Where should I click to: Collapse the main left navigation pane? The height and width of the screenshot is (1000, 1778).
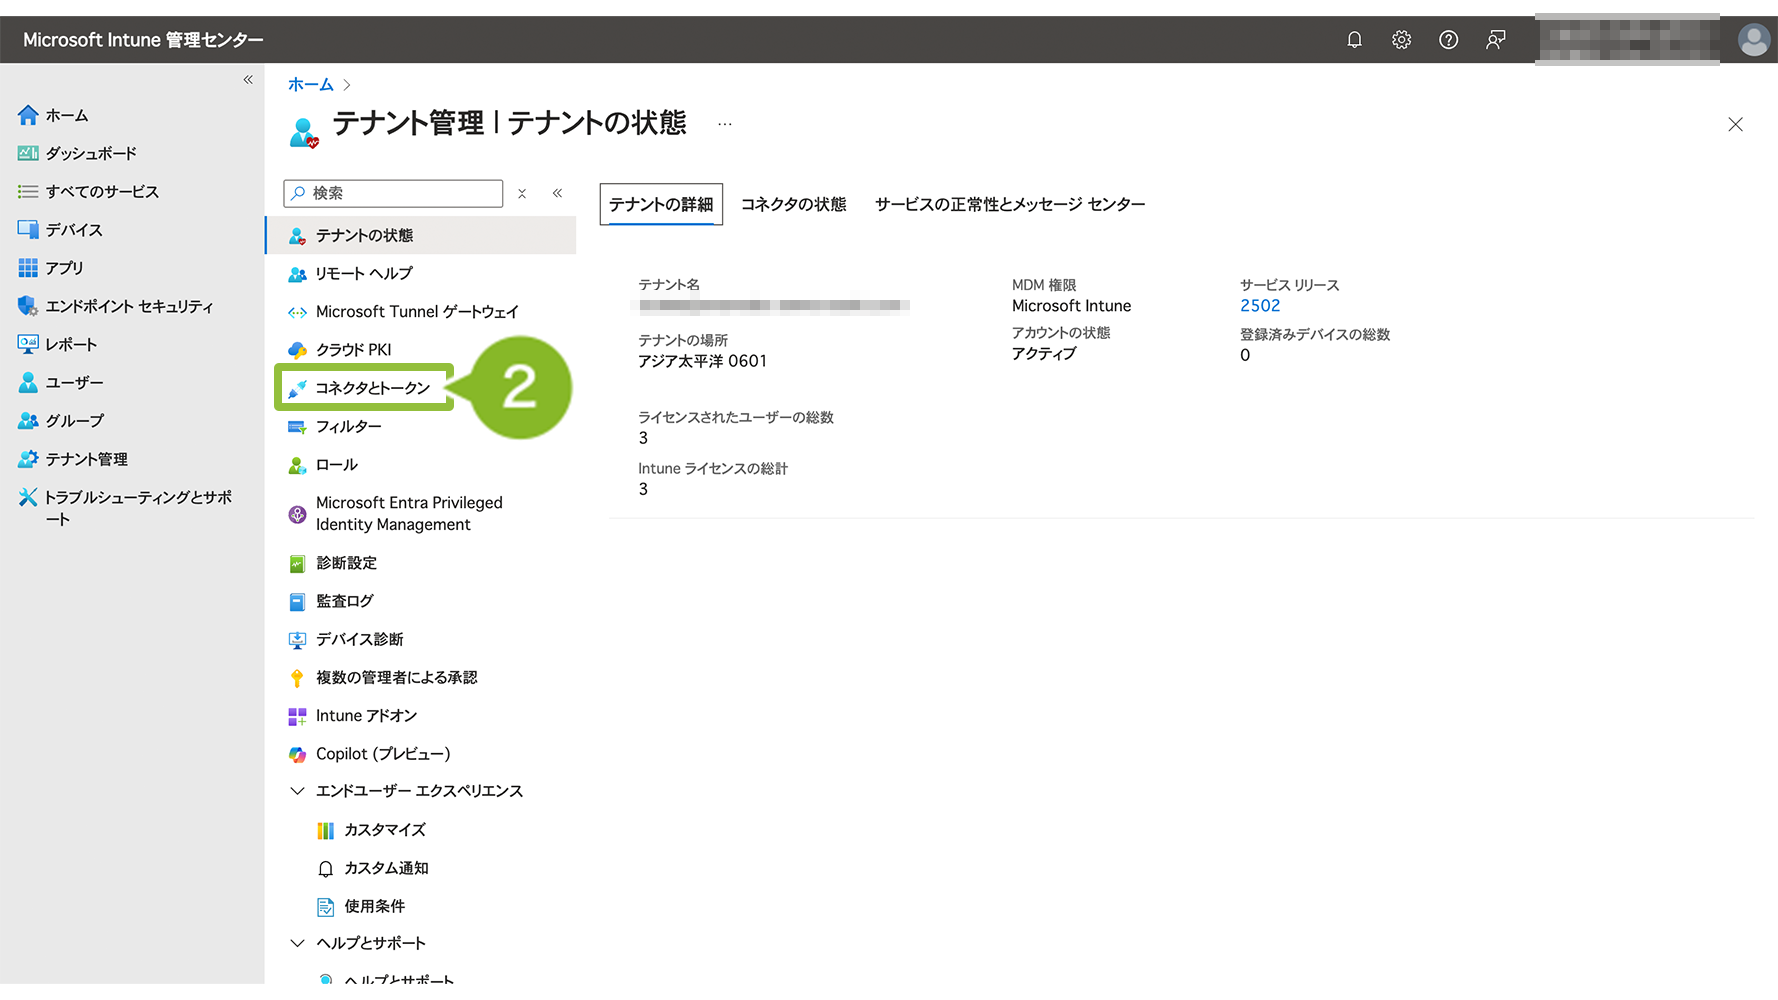[x=248, y=79]
